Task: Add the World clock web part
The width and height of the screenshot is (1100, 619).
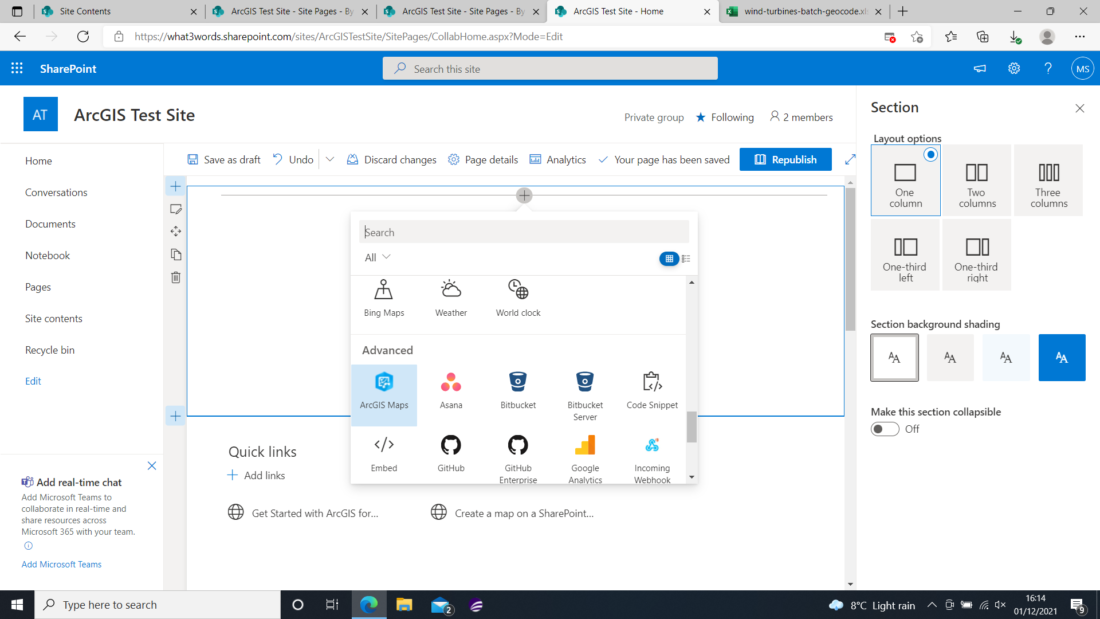Action: pos(518,299)
